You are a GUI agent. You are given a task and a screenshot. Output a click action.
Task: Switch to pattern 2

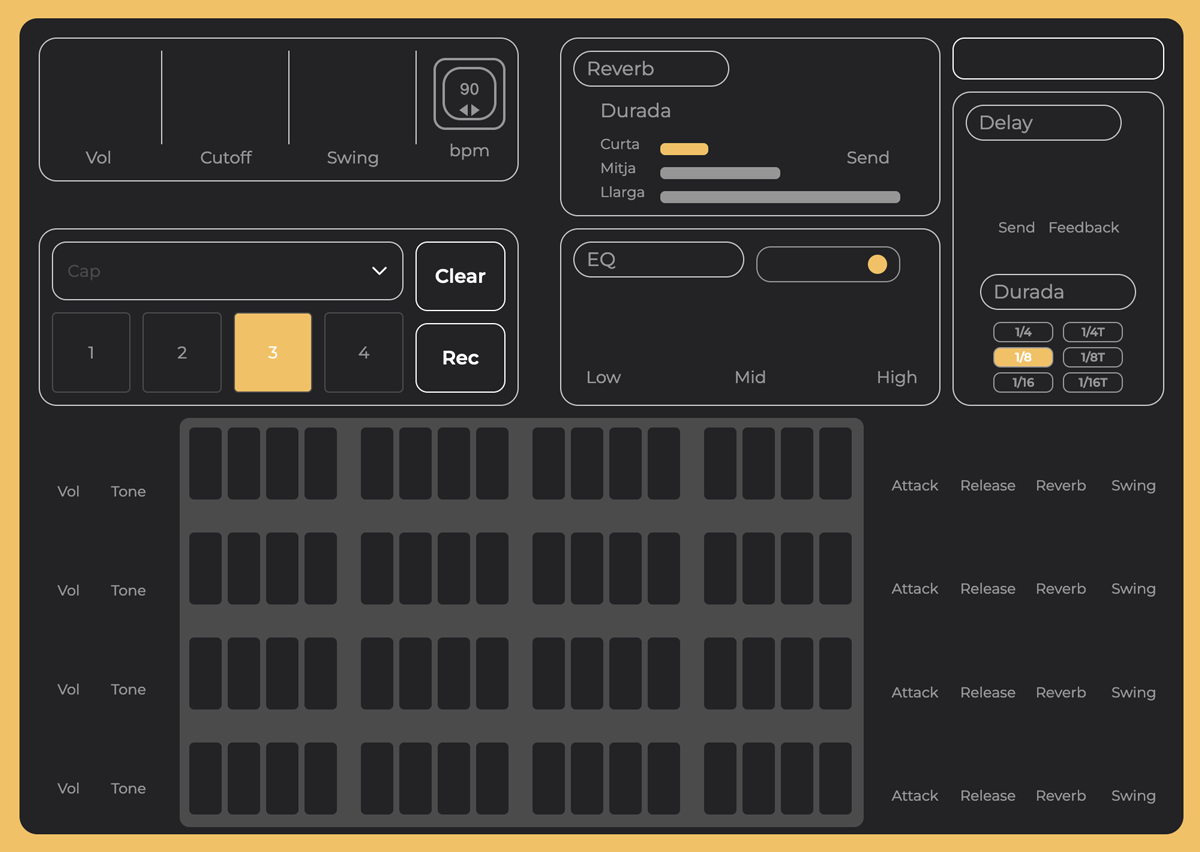182,353
